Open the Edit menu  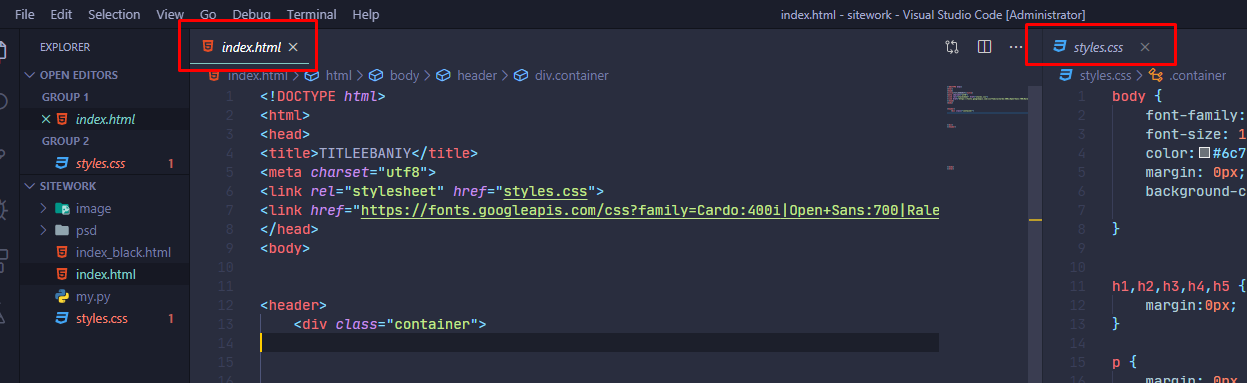(61, 15)
